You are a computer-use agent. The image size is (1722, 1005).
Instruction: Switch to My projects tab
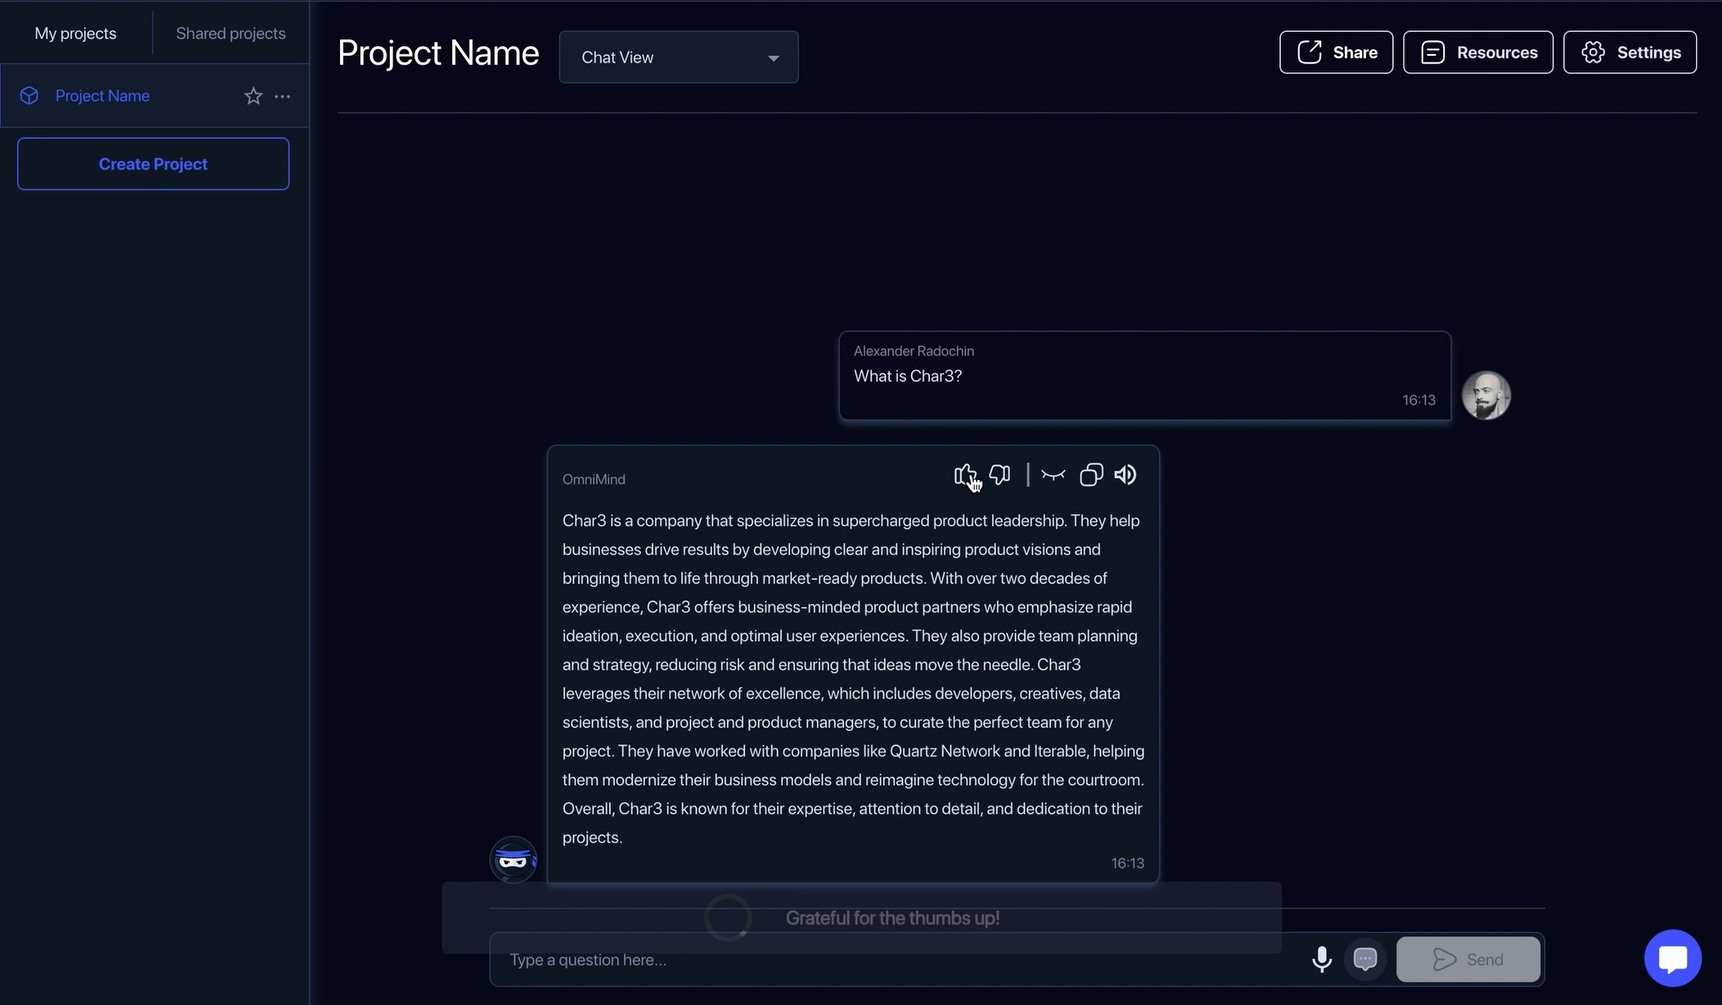click(x=76, y=33)
